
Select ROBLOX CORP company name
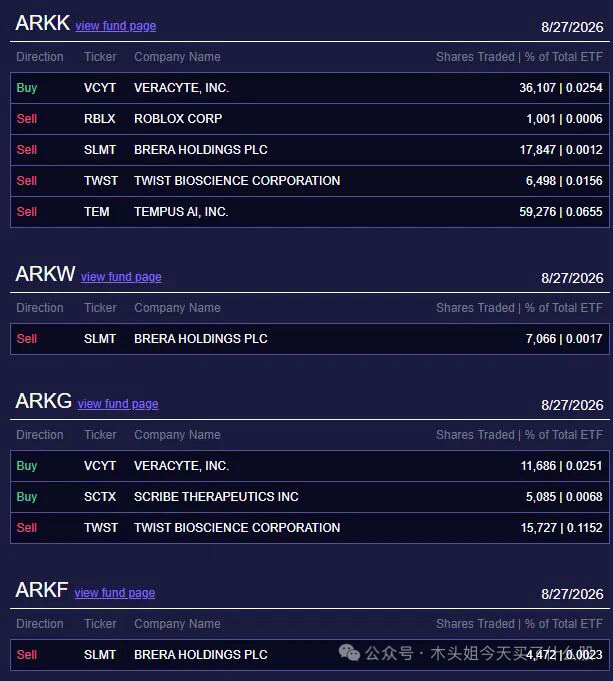[178, 119]
